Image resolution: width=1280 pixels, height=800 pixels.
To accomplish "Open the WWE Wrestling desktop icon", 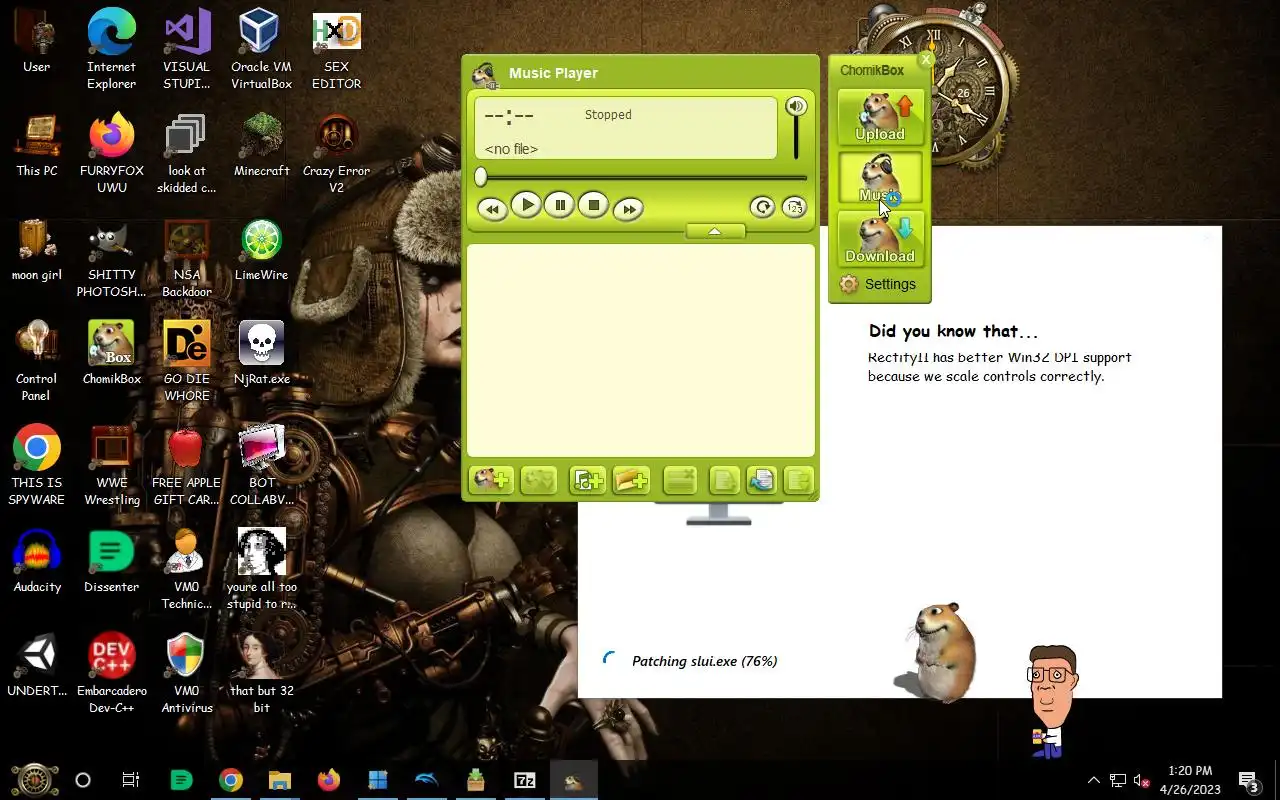I will pos(112,465).
